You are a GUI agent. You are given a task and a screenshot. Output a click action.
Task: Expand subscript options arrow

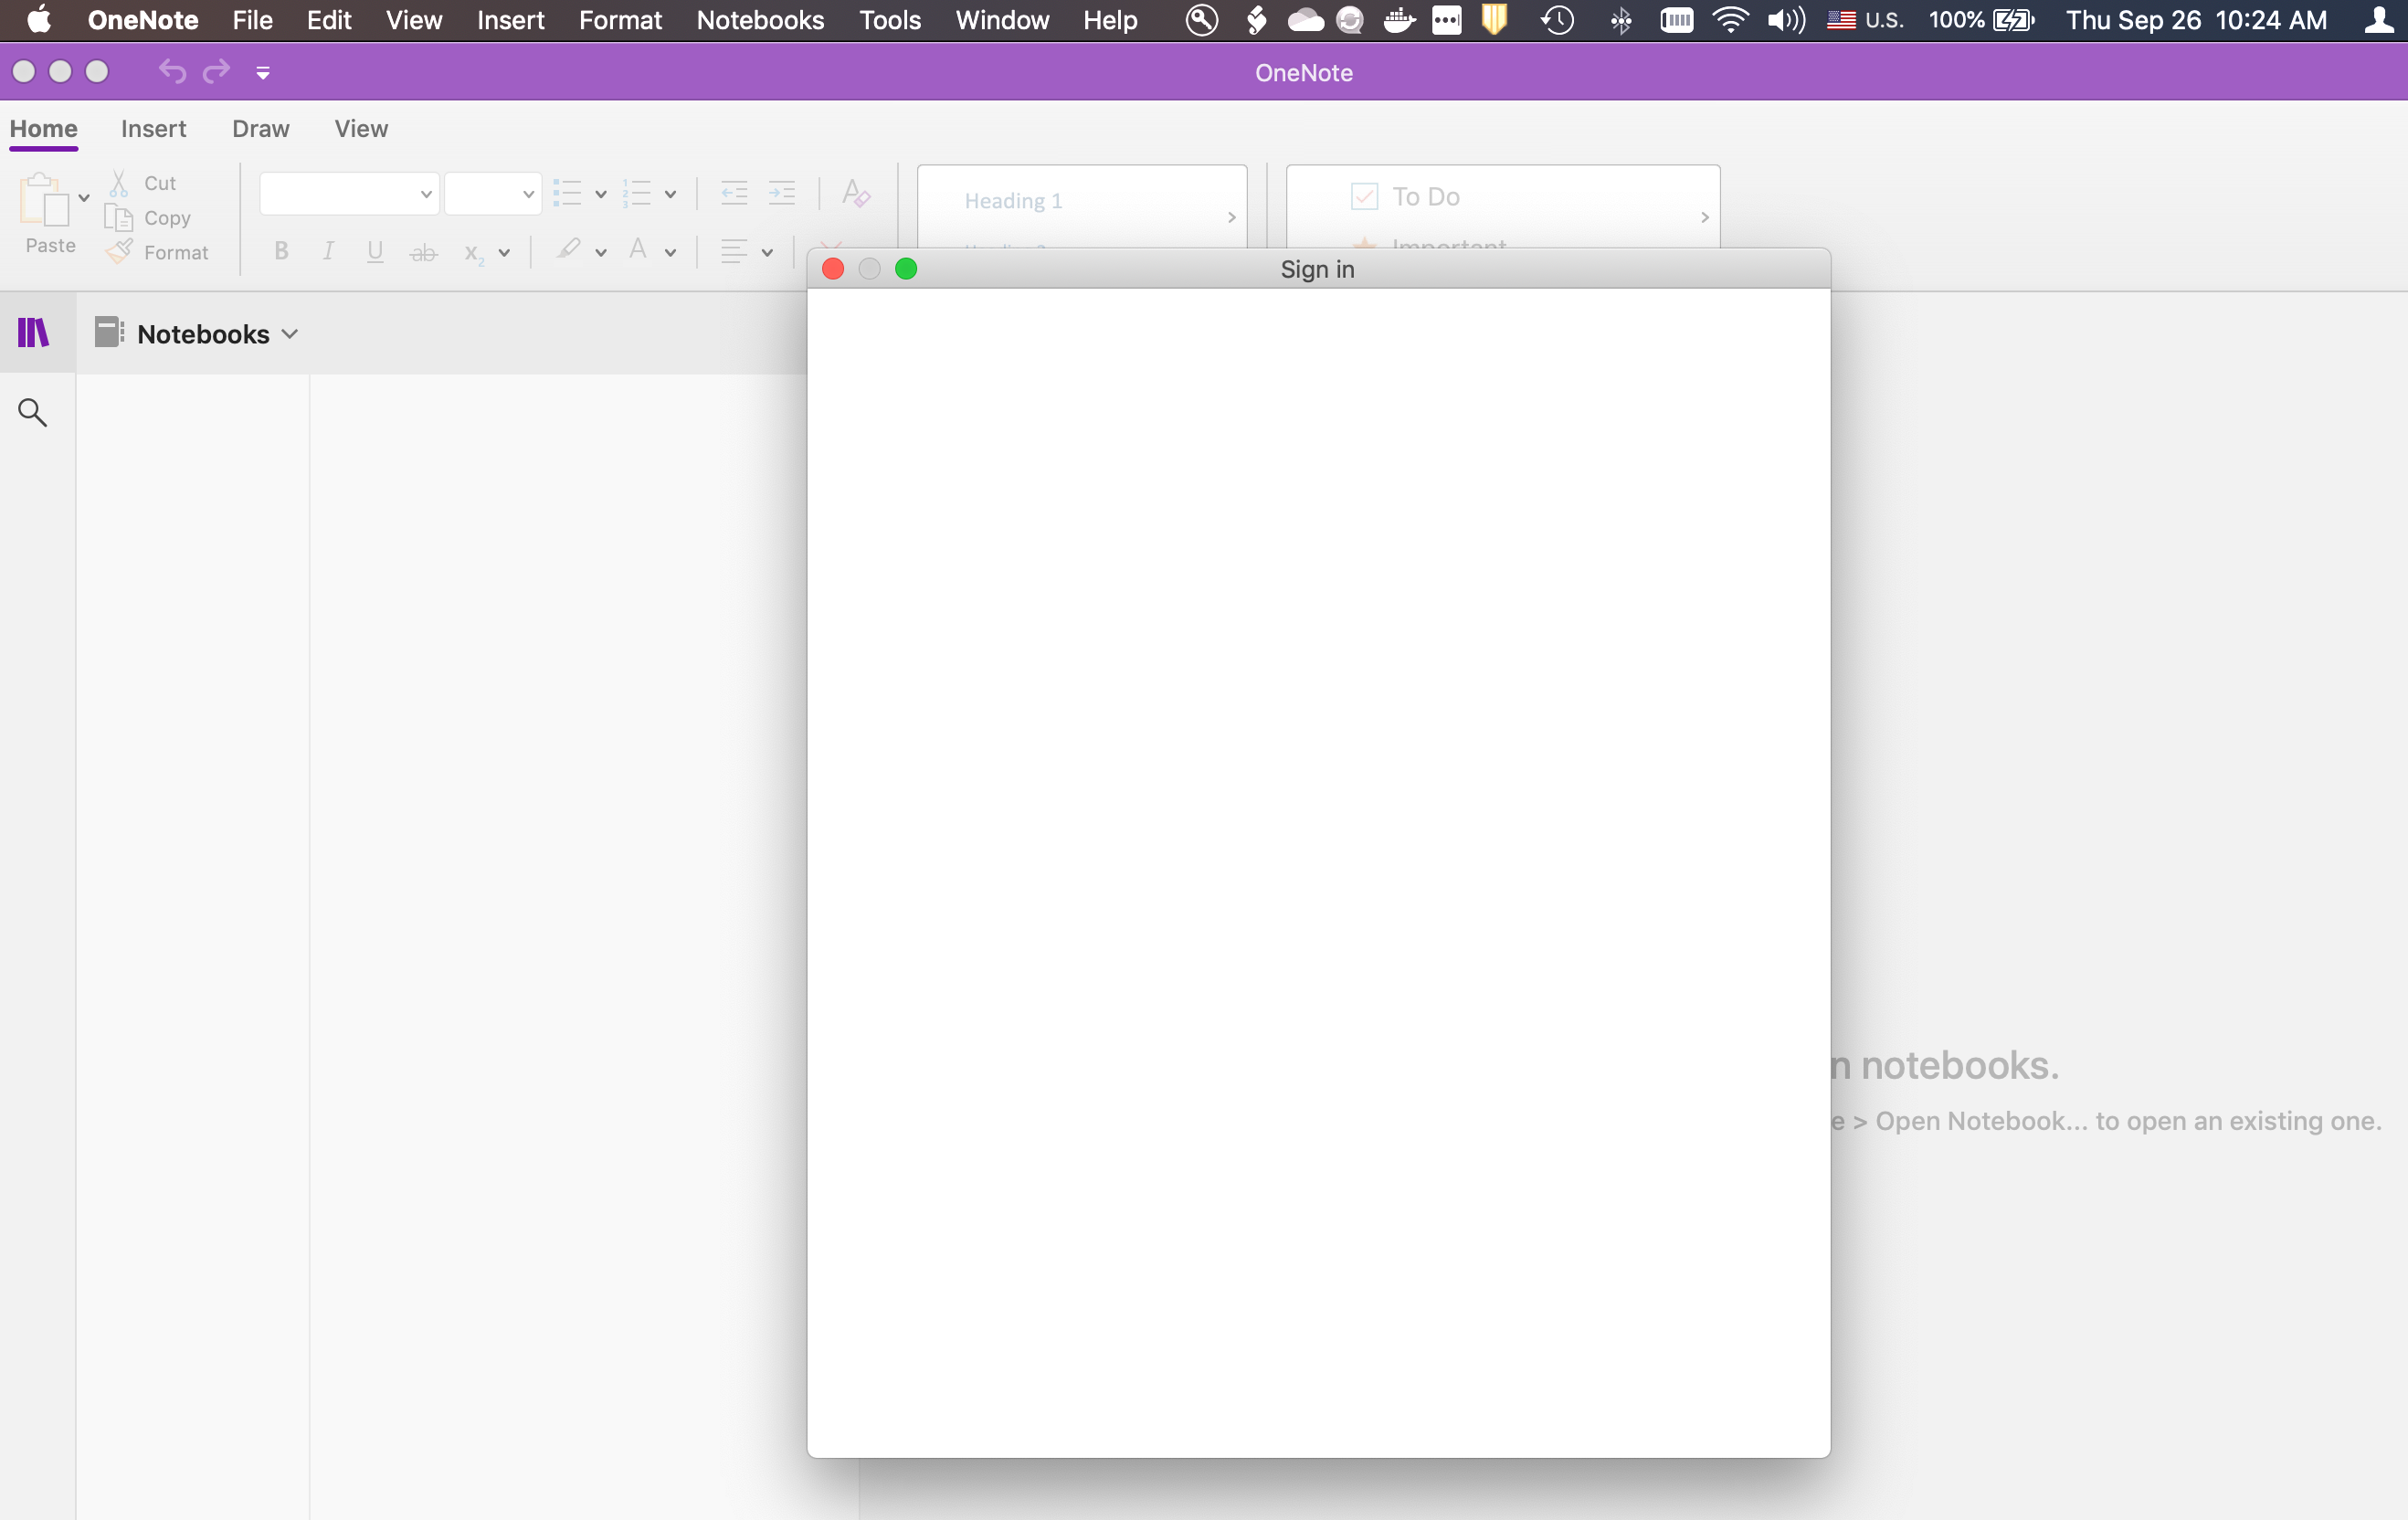(504, 253)
